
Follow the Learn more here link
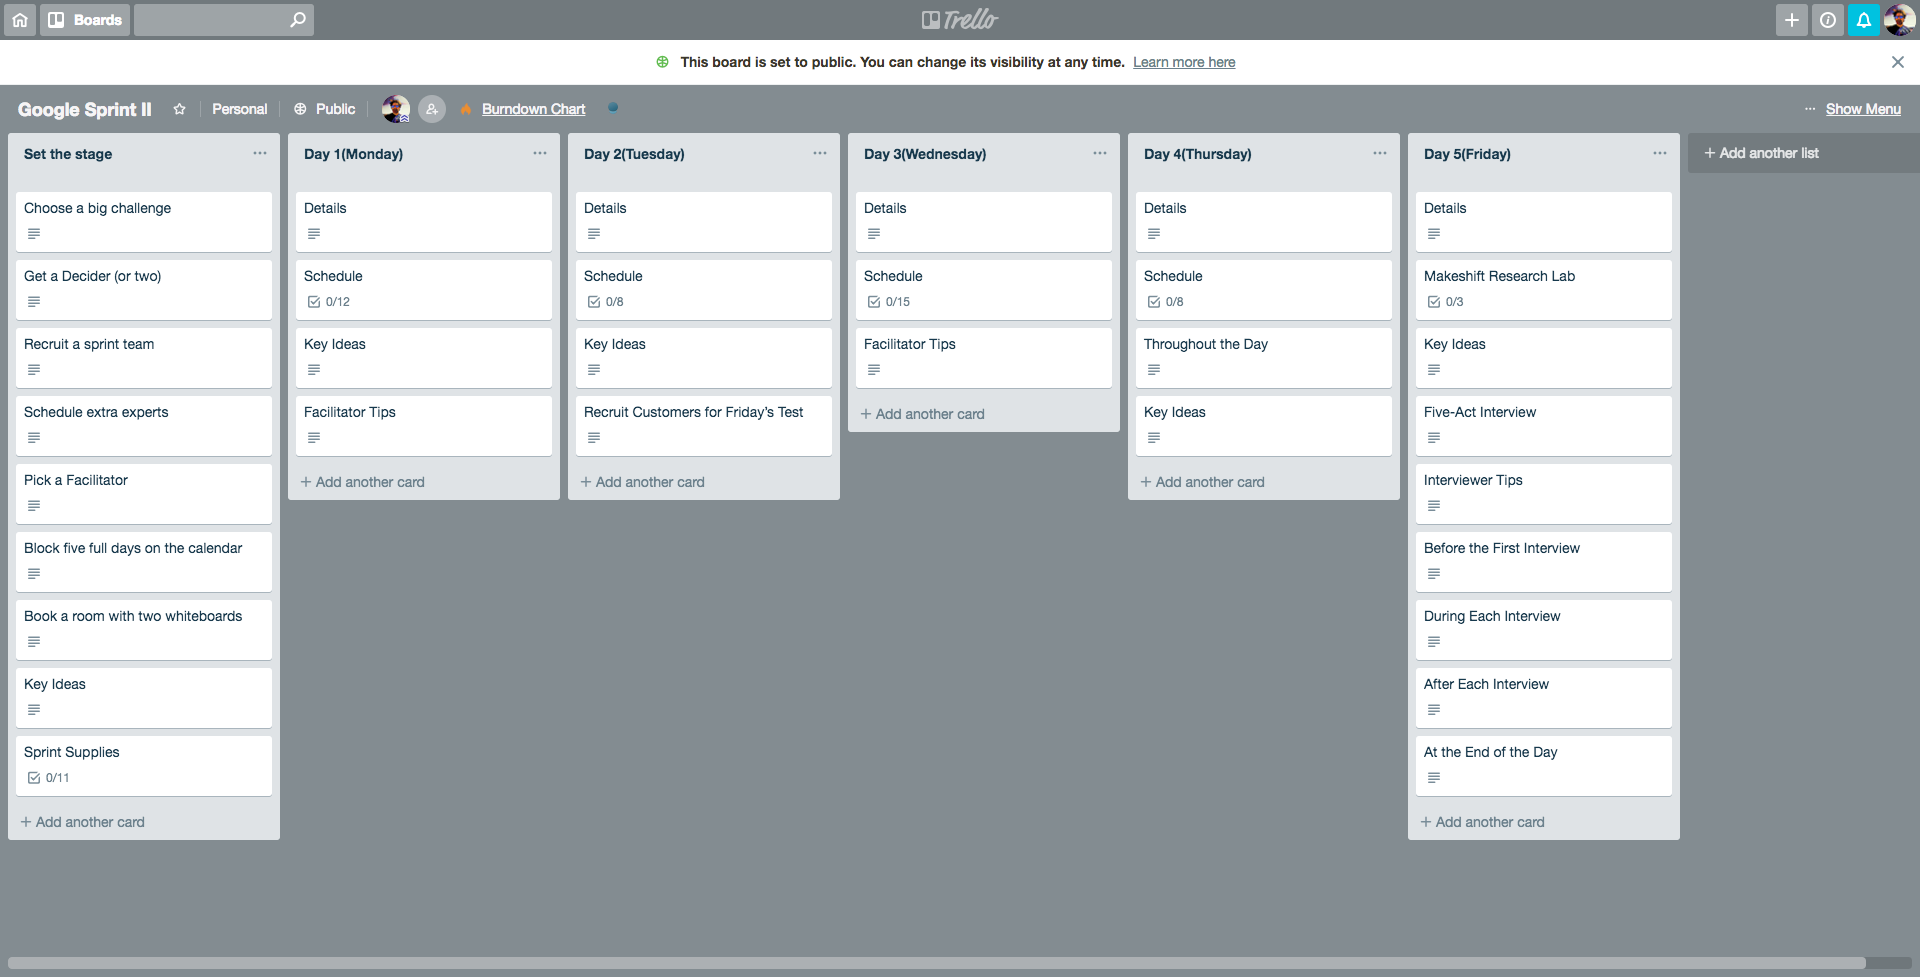click(x=1184, y=62)
